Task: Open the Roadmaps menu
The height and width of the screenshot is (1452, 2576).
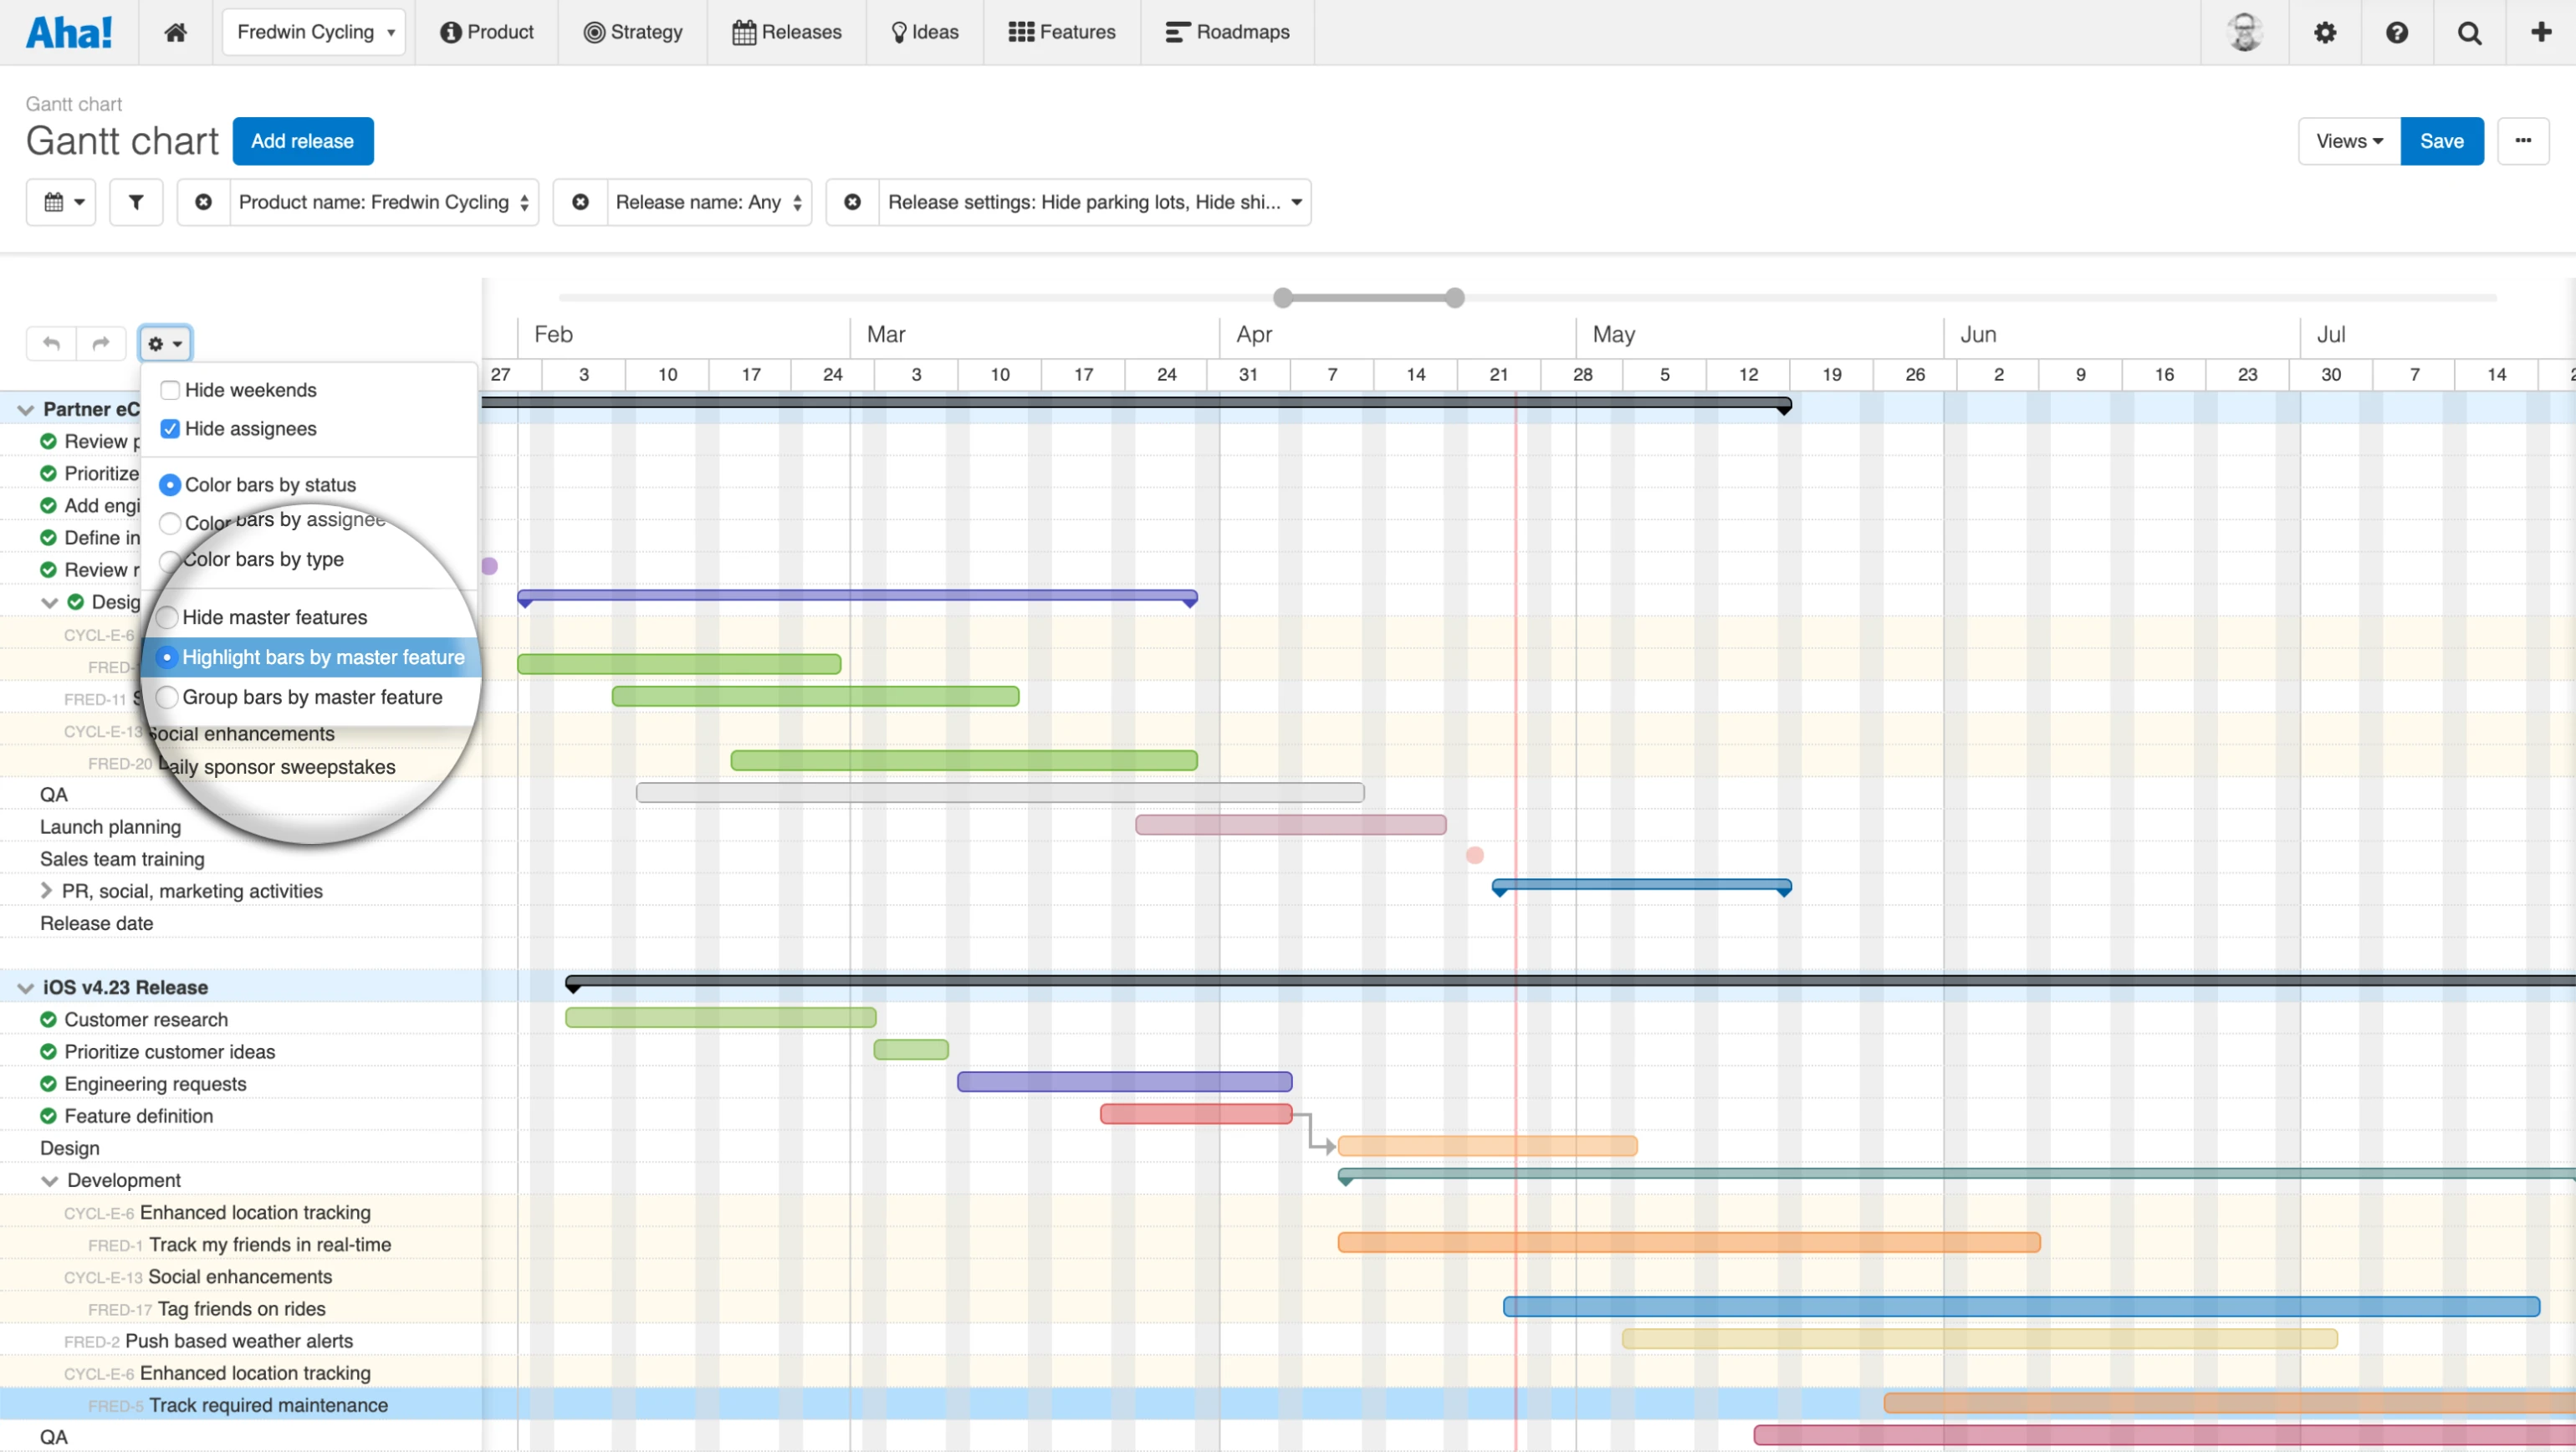Action: pyautogui.click(x=1227, y=32)
